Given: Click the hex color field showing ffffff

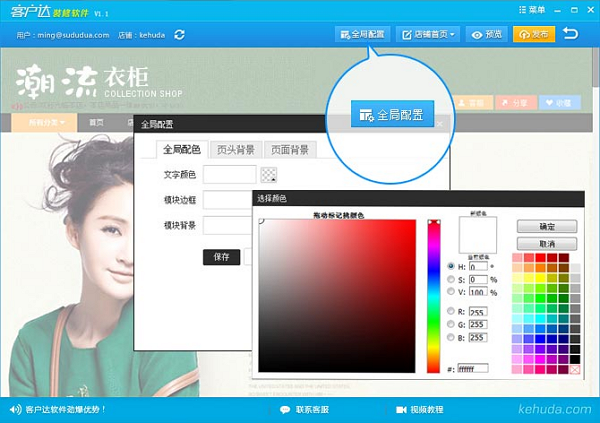Looking at the screenshot, I should tap(473, 368).
